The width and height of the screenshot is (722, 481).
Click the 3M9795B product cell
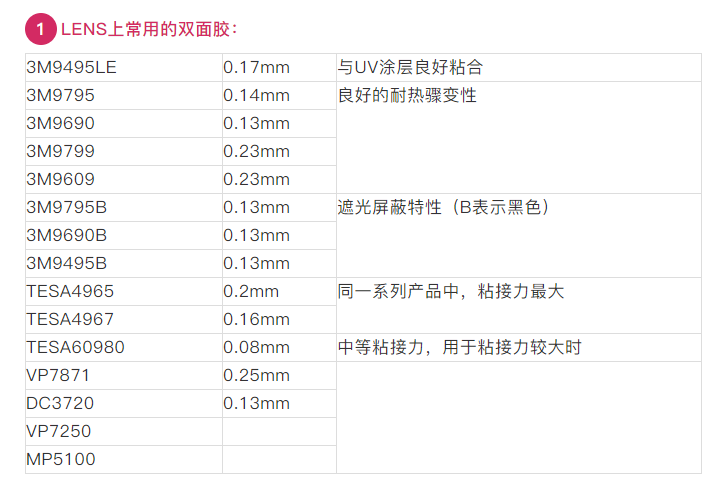(x=124, y=208)
